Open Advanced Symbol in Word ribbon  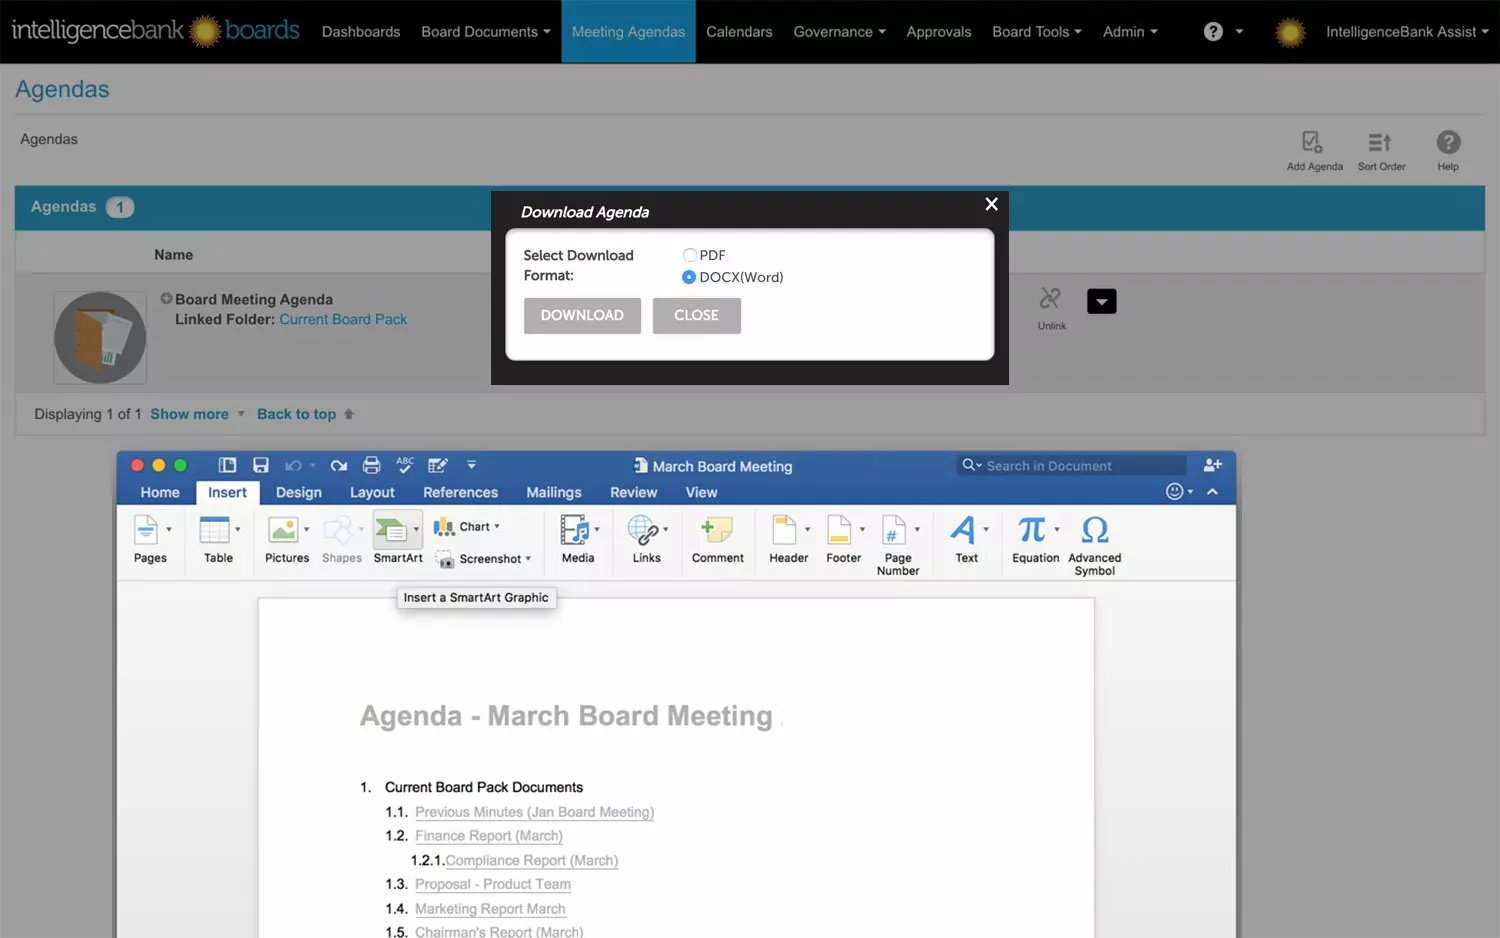(1095, 545)
